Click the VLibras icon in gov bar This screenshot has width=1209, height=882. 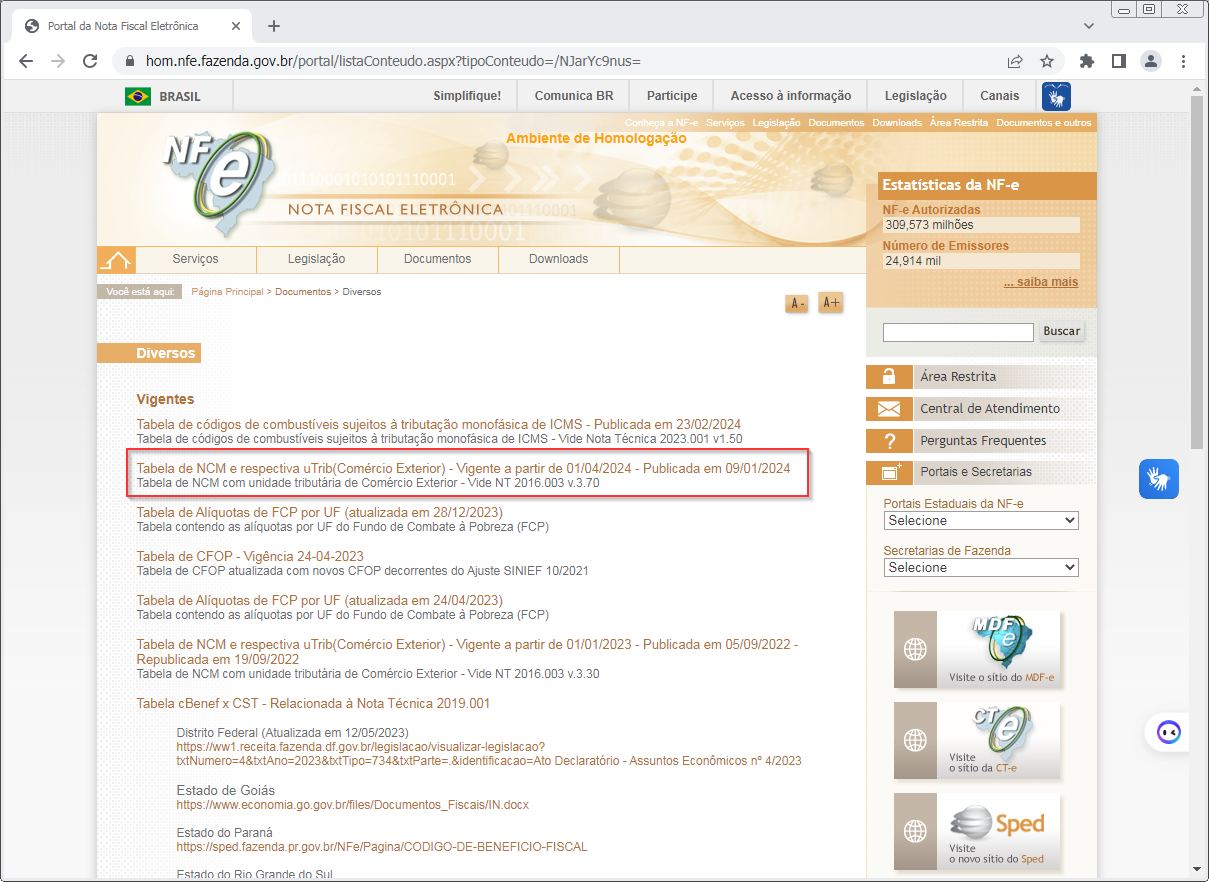tap(1056, 96)
